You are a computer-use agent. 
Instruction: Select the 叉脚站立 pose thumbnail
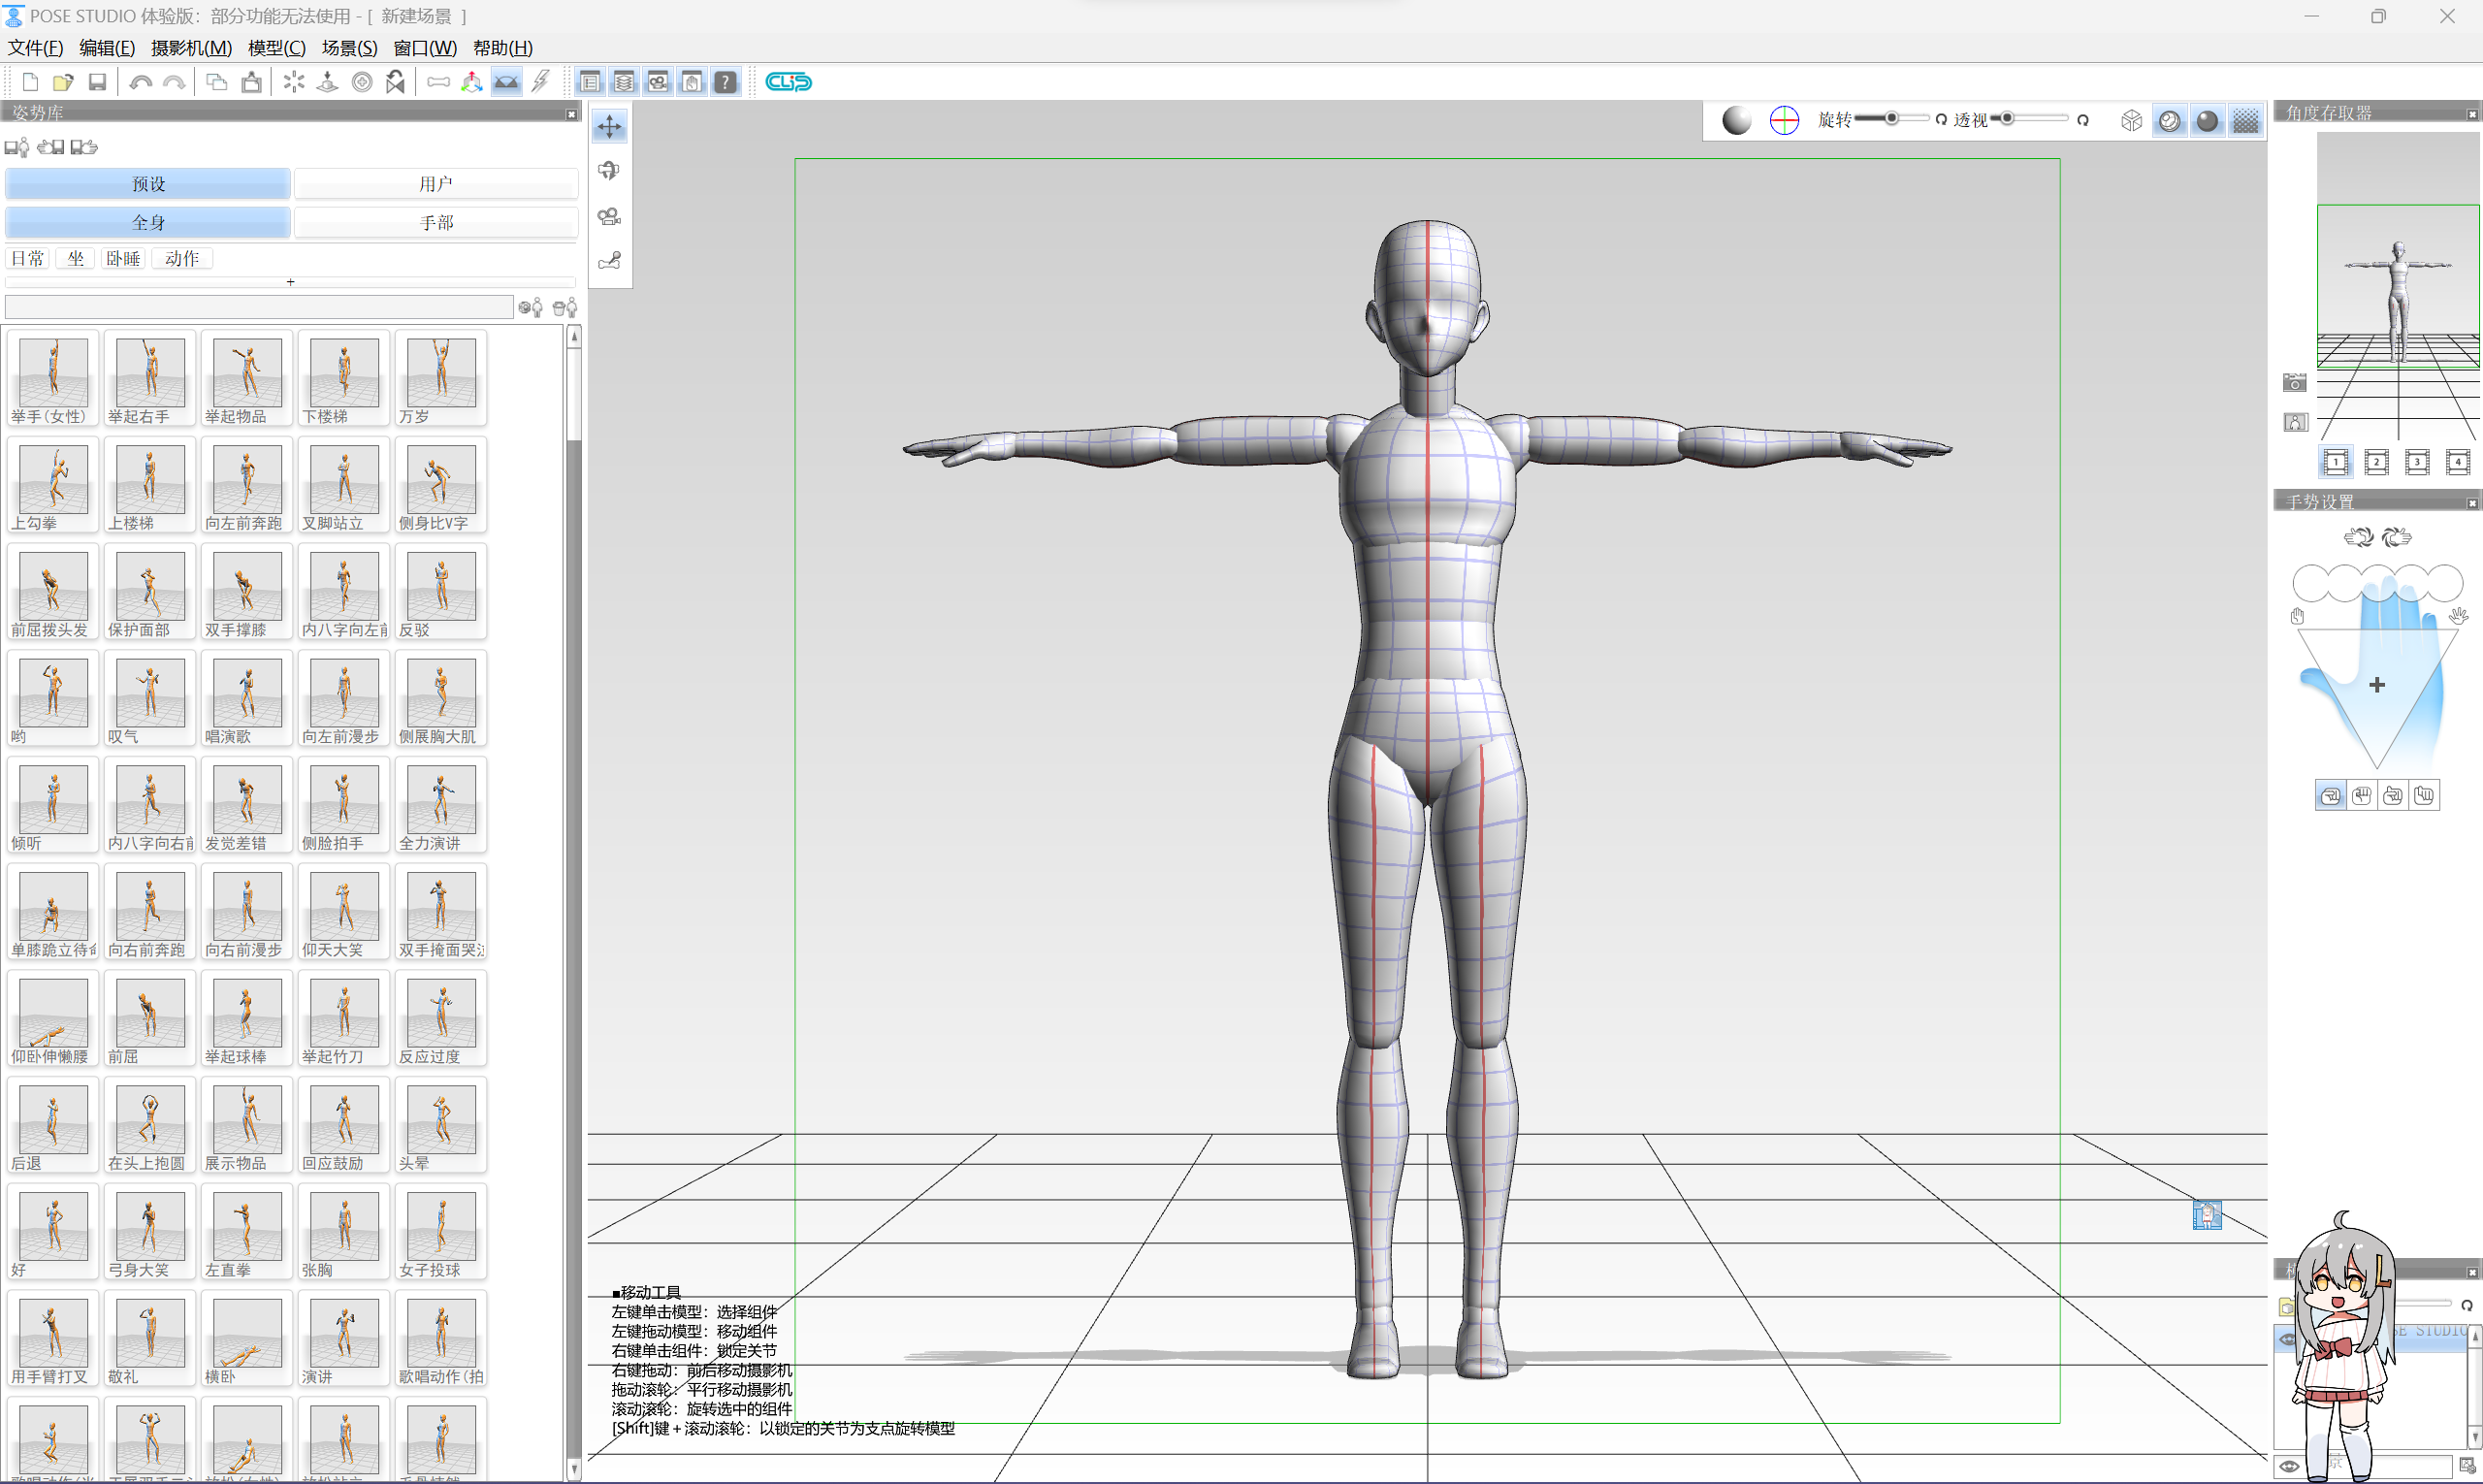tap(344, 486)
